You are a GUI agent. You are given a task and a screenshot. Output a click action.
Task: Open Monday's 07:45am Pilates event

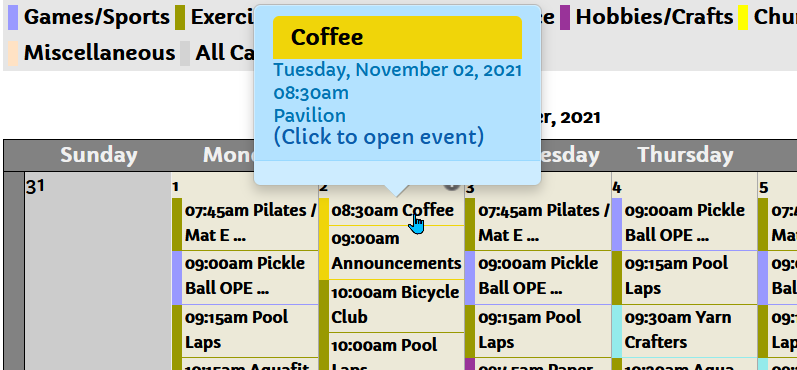tap(250, 223)
